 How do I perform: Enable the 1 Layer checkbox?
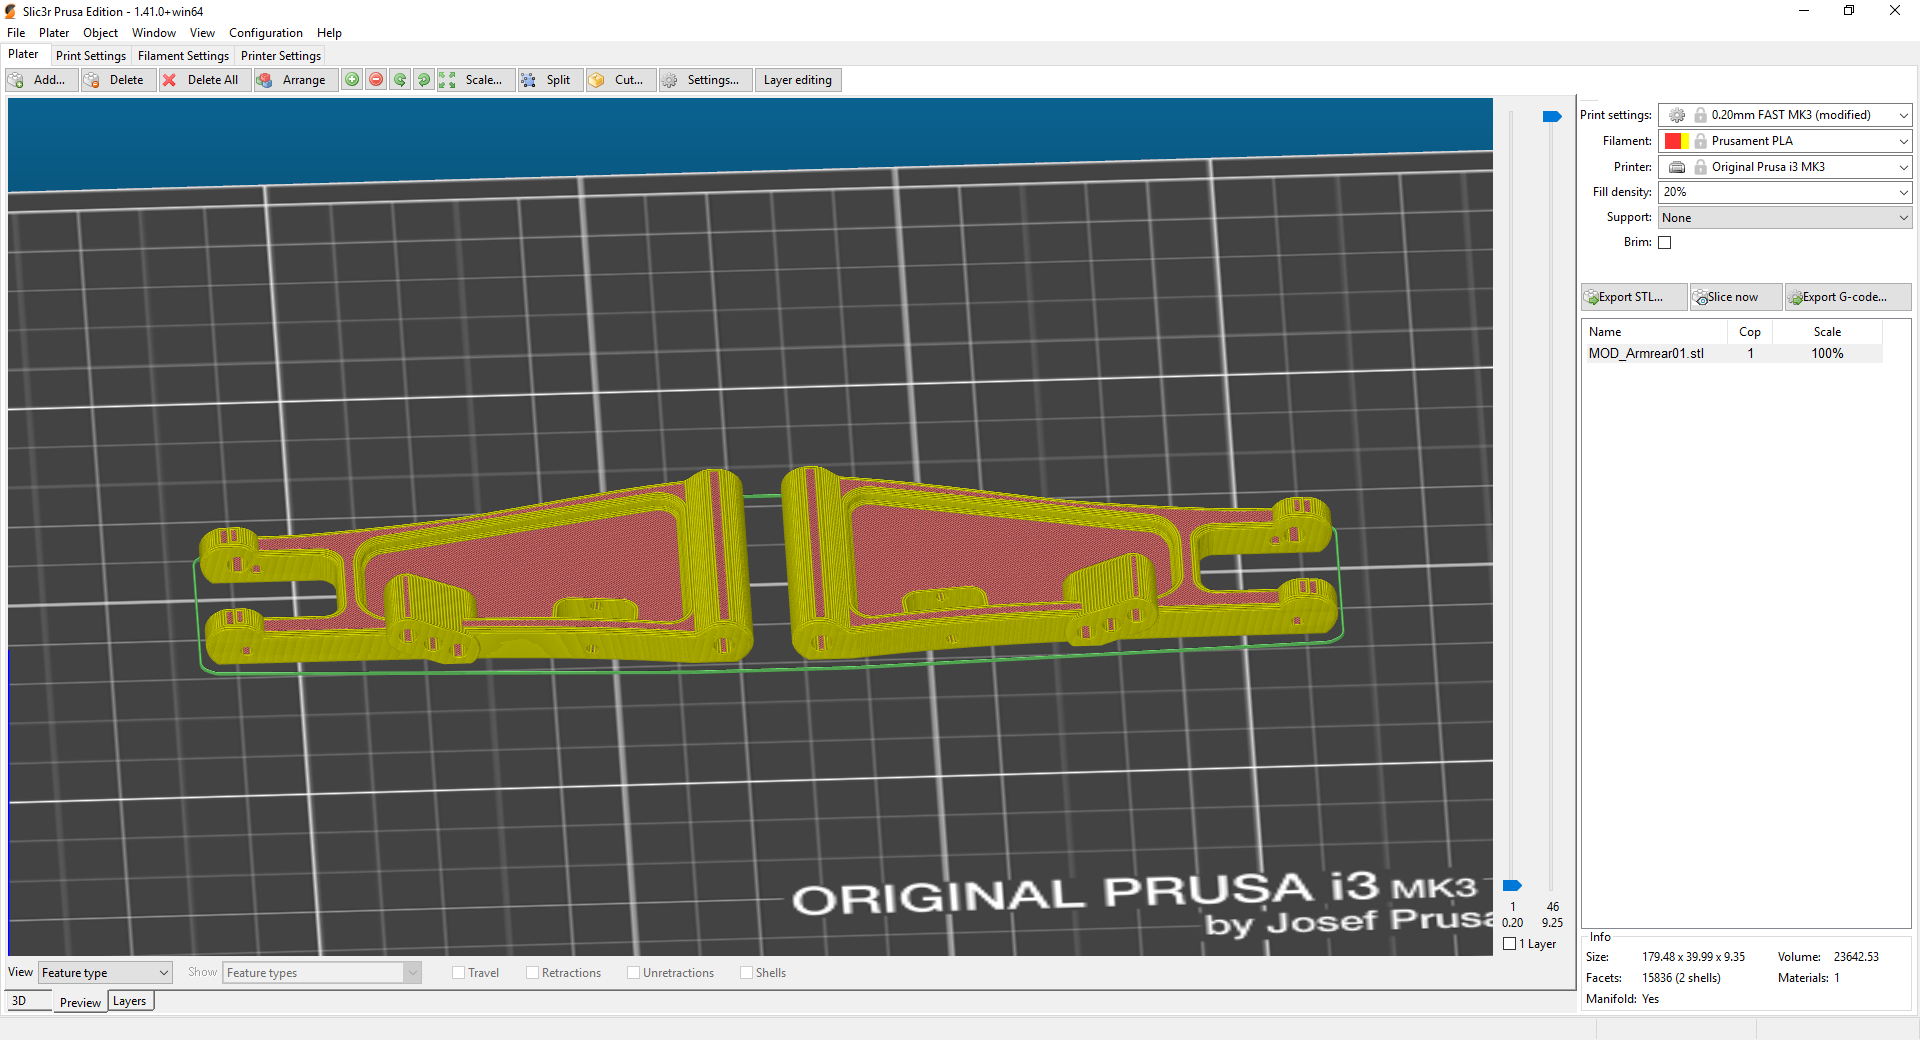pos(1510,944)
